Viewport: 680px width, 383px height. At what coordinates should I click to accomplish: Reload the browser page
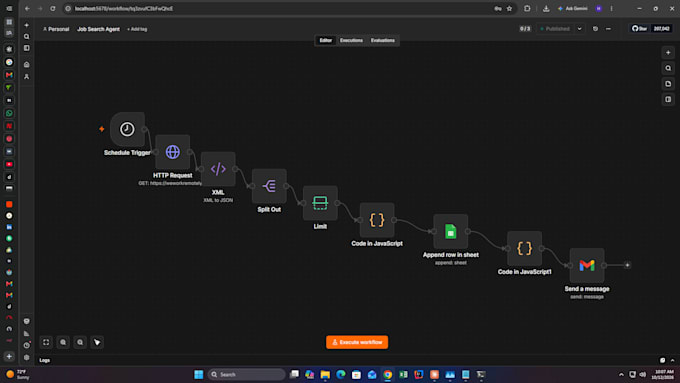tap(52, 8)
